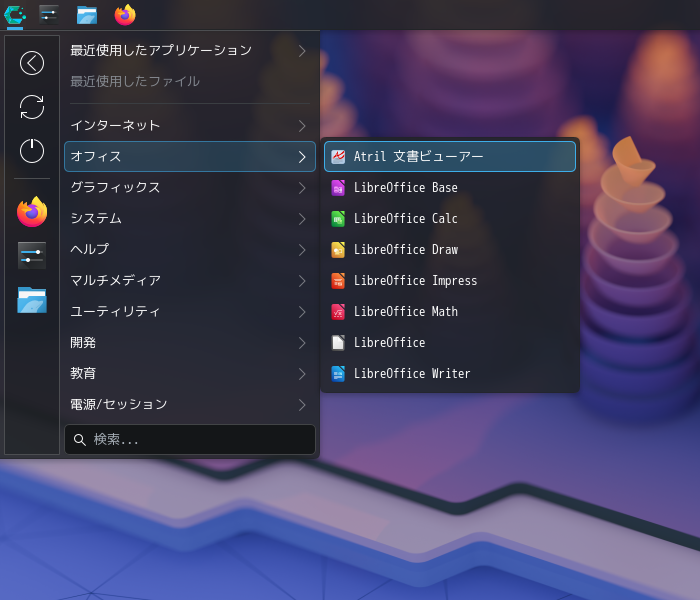
Task: Select the オフィス category
Action: pos(190,157)
